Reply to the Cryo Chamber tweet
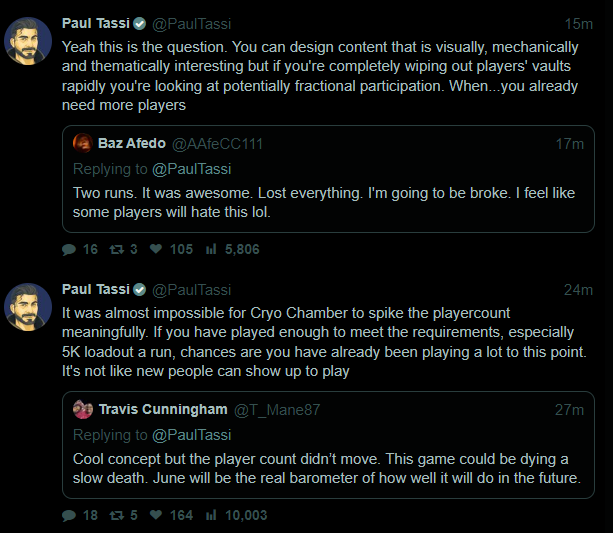The height and width of the screenshot is (533, 613). 69,515
